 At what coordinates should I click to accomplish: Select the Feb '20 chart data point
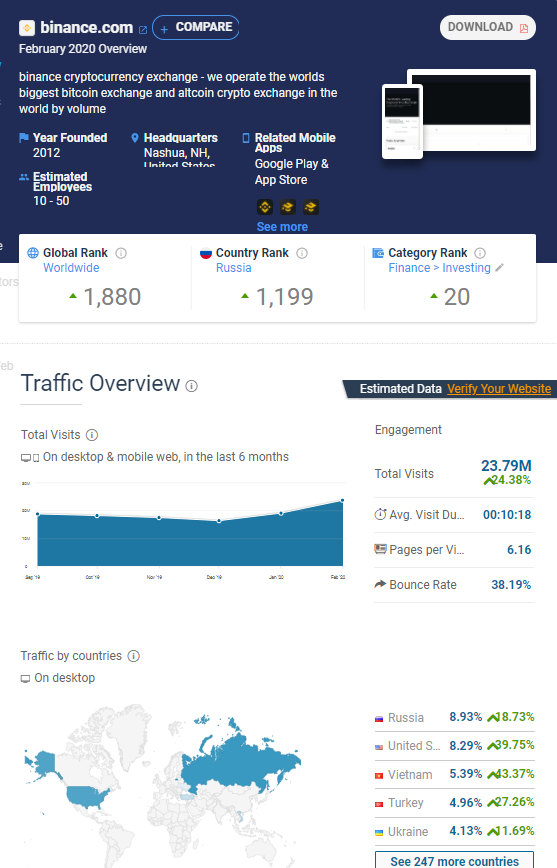point(342,500)
